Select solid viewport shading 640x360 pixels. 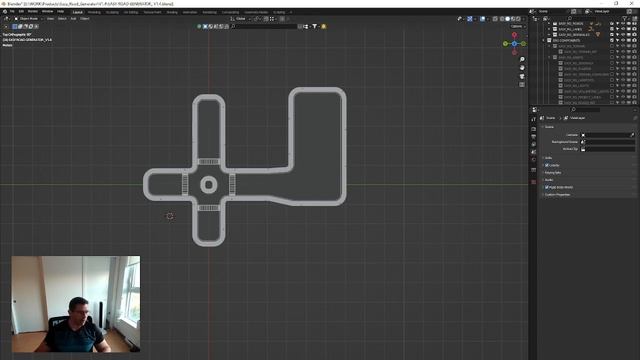pos(508,19)
